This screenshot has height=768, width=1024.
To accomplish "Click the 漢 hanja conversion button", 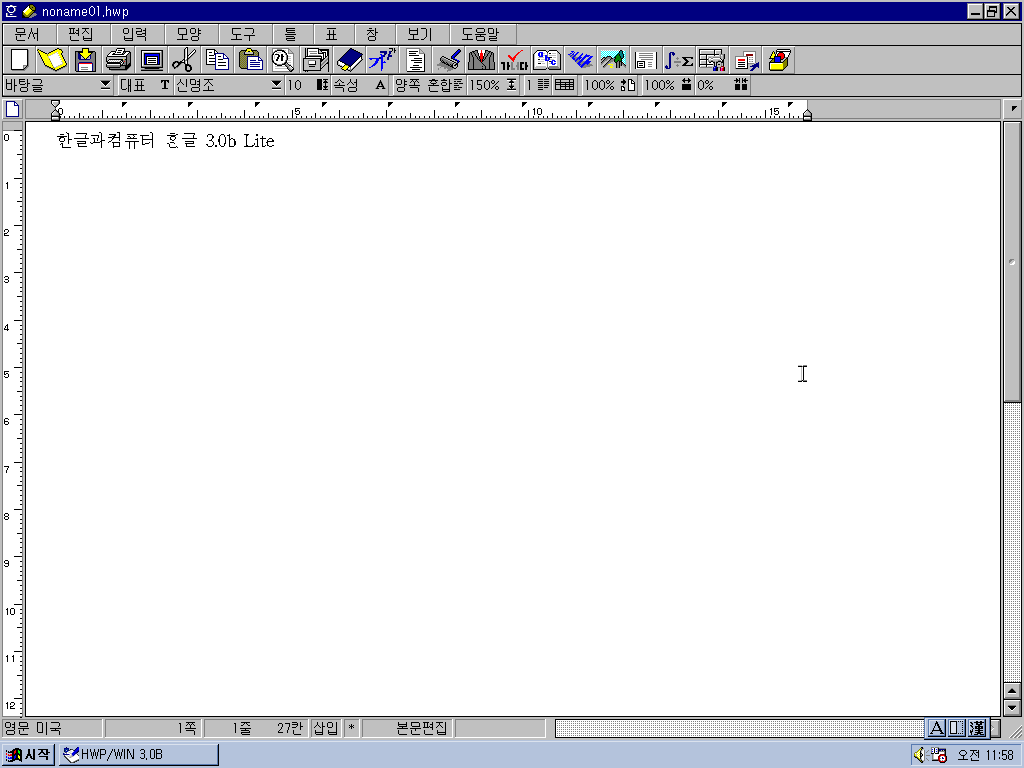I will (x=978, y=728).
